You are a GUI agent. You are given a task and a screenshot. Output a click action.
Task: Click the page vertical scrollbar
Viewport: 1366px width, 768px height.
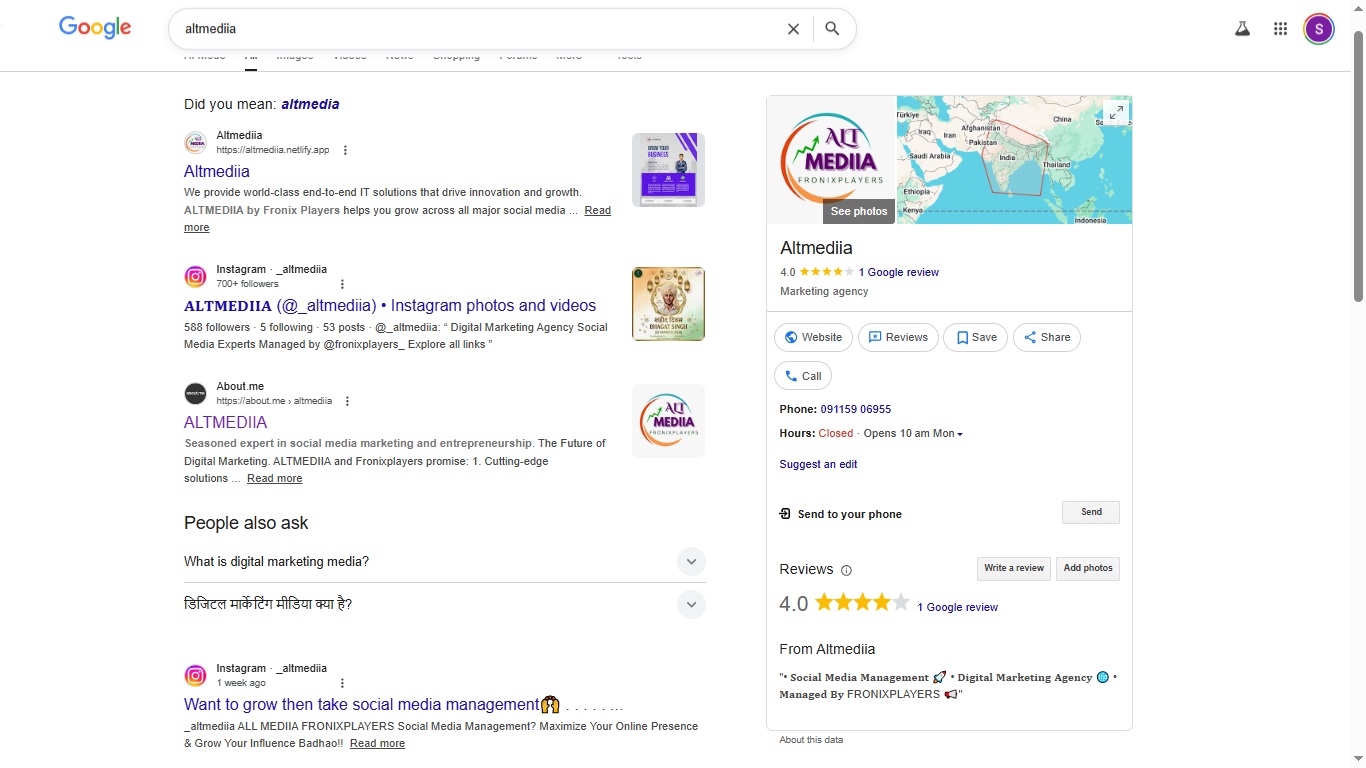click(x=1358, y=165)
